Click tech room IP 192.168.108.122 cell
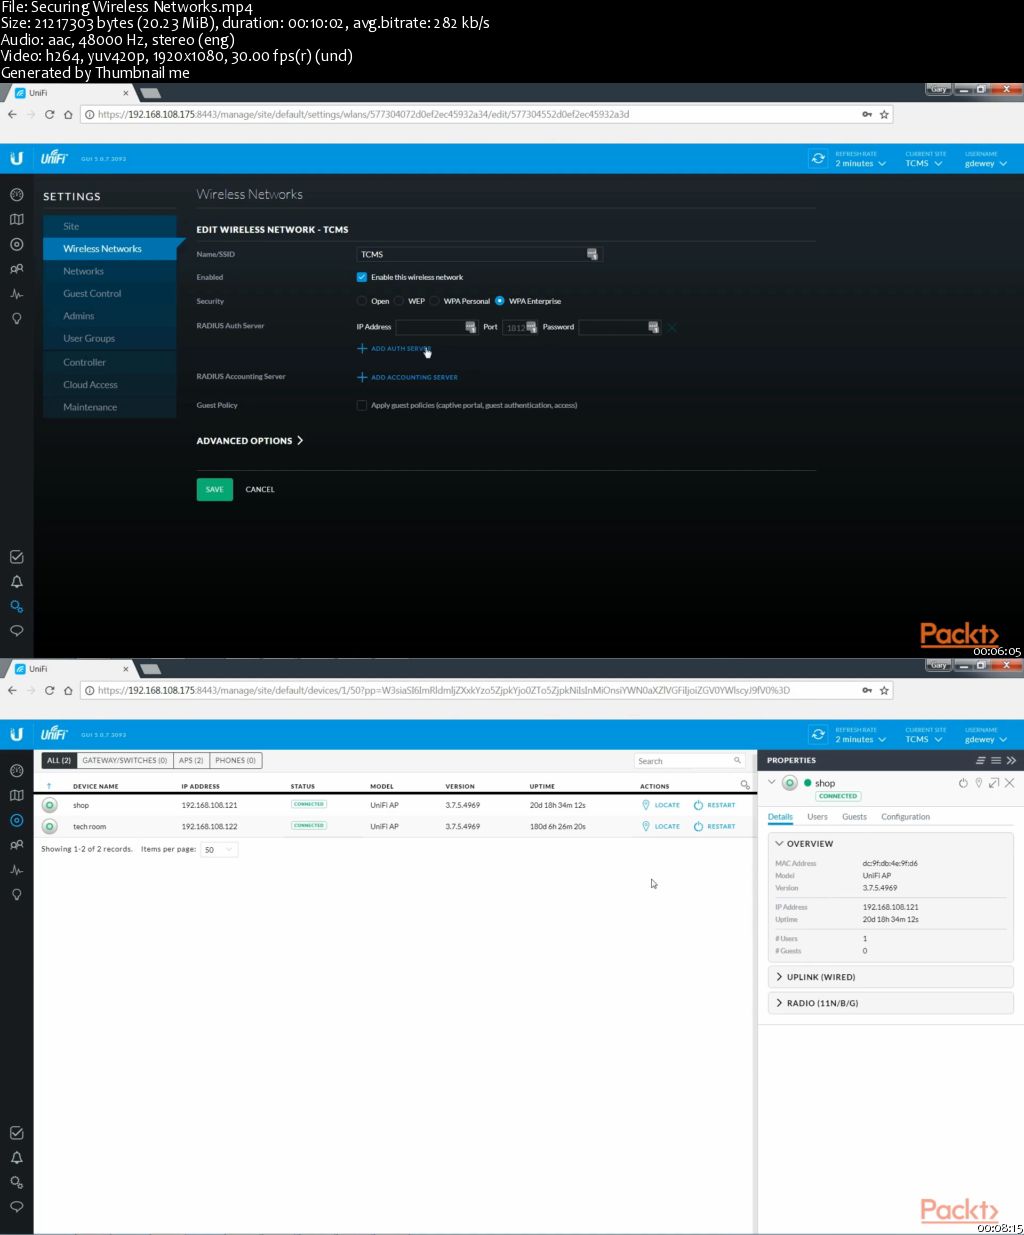Screen dimensions: 1024x1235 tap(209, 827)
